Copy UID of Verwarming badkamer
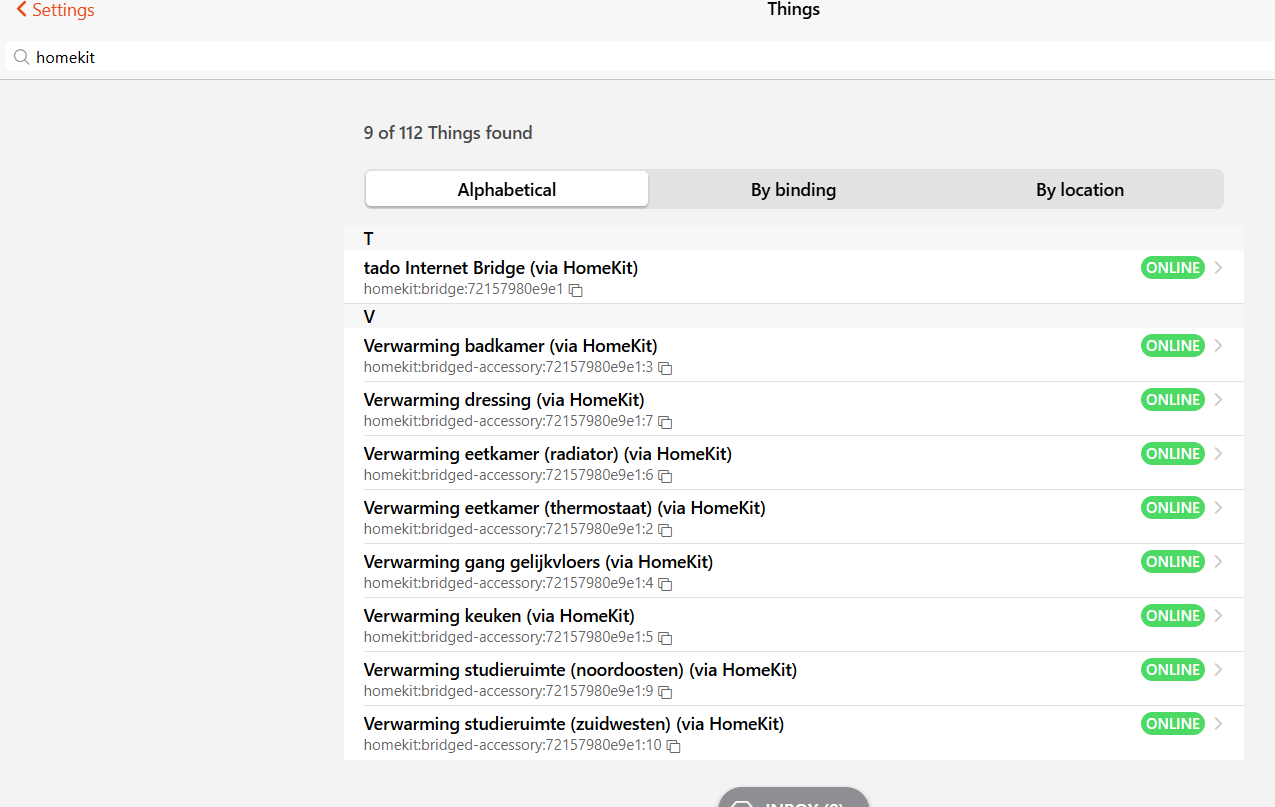This screenshot has width=1275, height=807. tap(665, 368)
